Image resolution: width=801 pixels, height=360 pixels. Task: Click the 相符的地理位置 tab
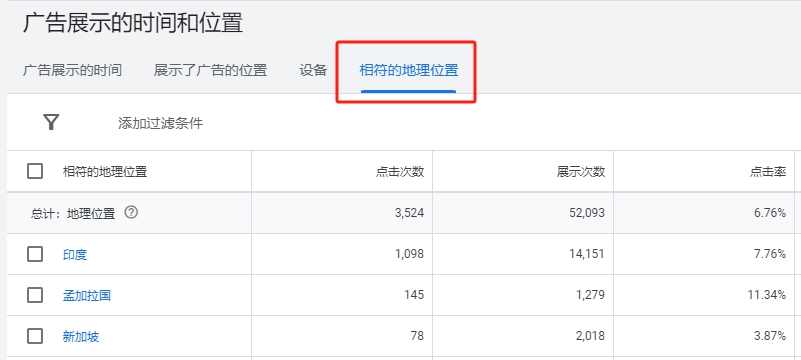pyautogui.click(x=409, y=70)
